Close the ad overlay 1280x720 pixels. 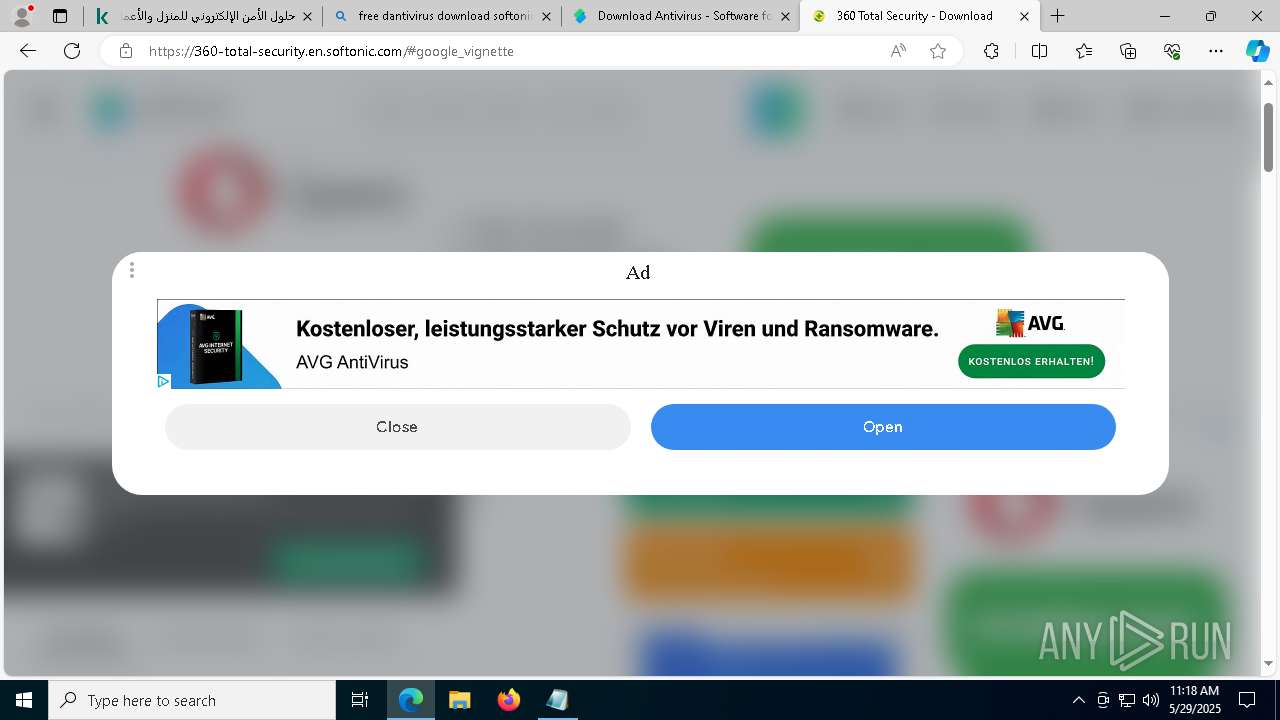397,427
